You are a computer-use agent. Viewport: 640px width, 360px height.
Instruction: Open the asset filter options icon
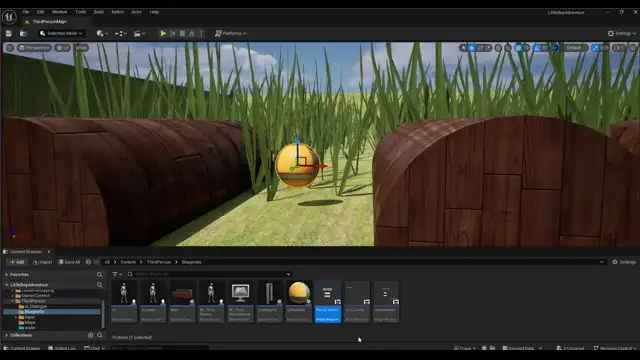[x=117, y=274]
